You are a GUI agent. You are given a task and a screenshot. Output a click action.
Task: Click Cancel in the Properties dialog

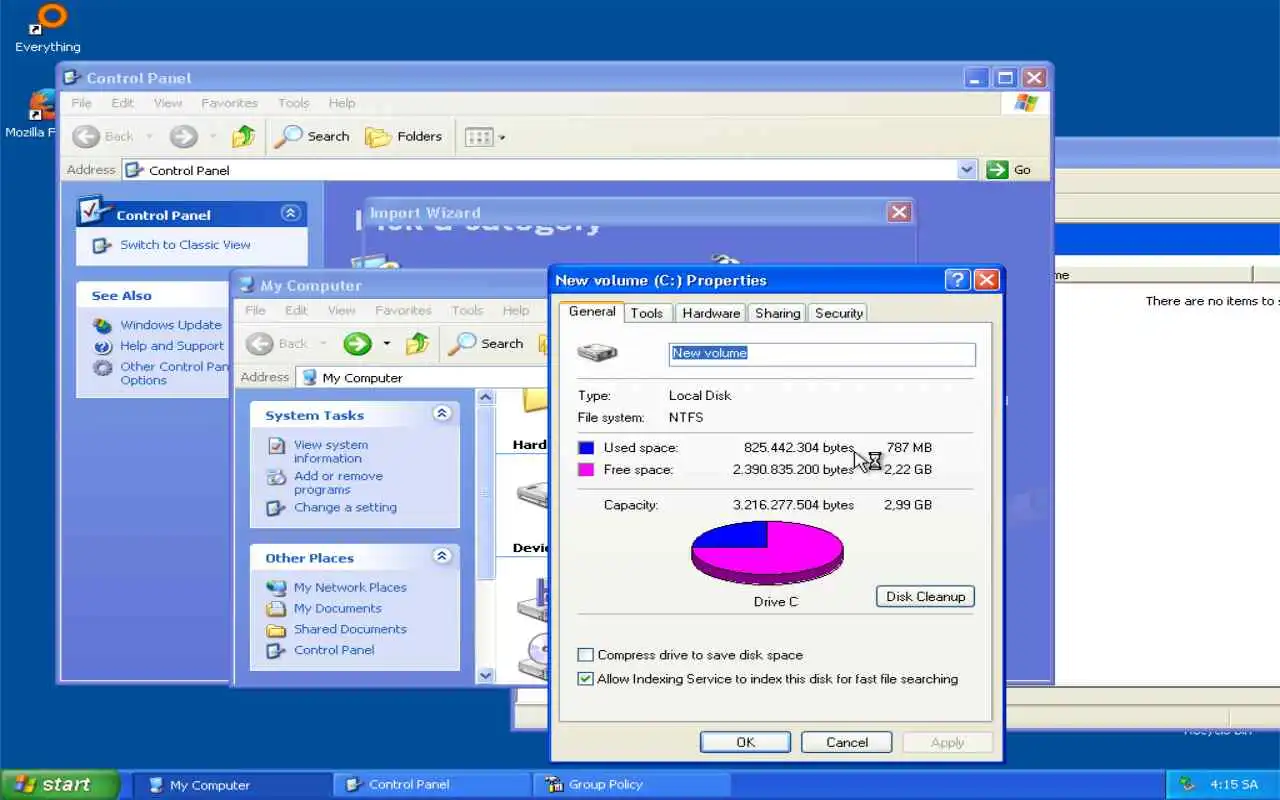(x=847, y=742)
